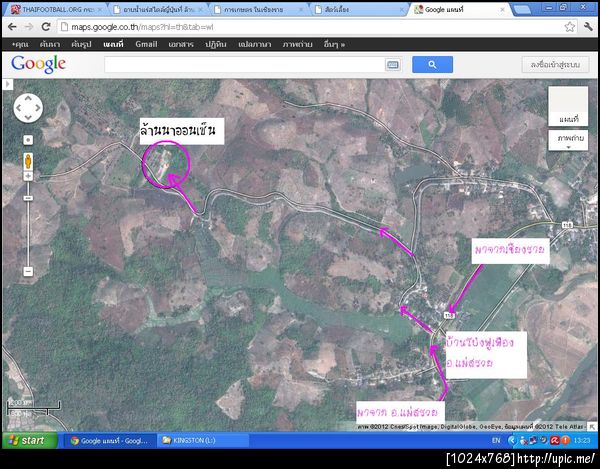Click the Google Maps search box
The height and width of the screenshot is (469, 600).
245,65
